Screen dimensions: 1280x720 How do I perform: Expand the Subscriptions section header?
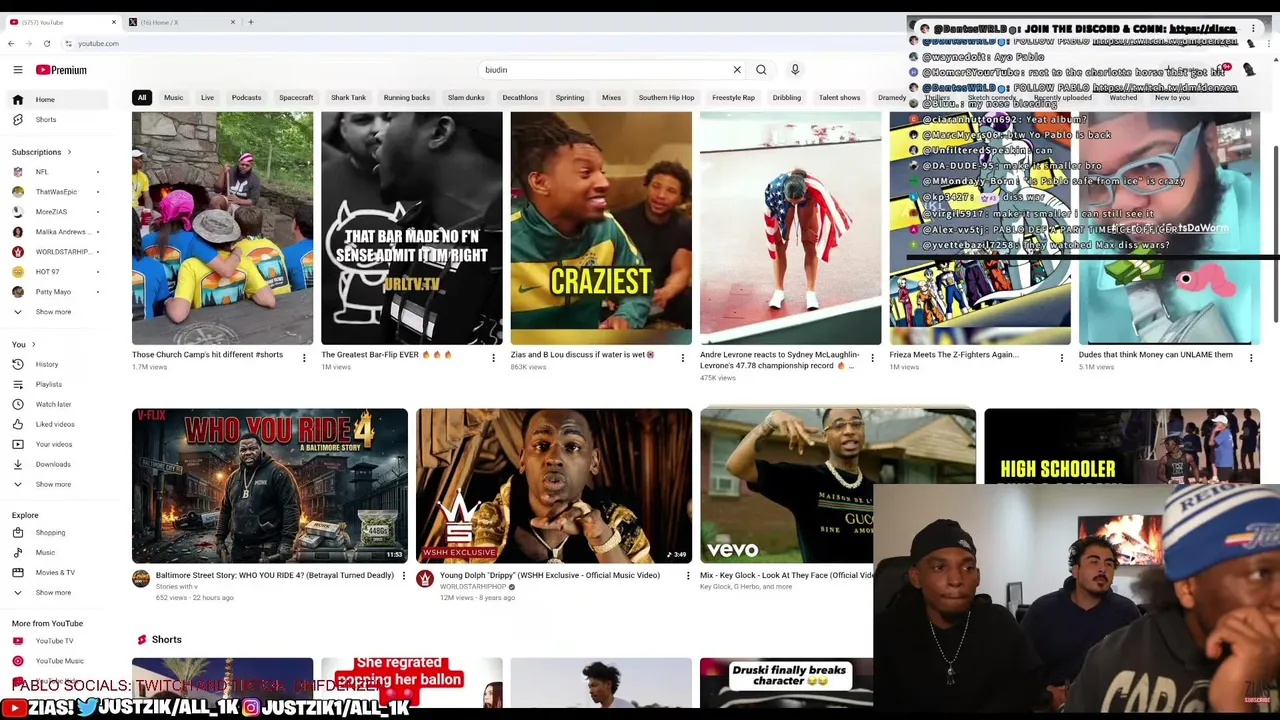[42, 152]
